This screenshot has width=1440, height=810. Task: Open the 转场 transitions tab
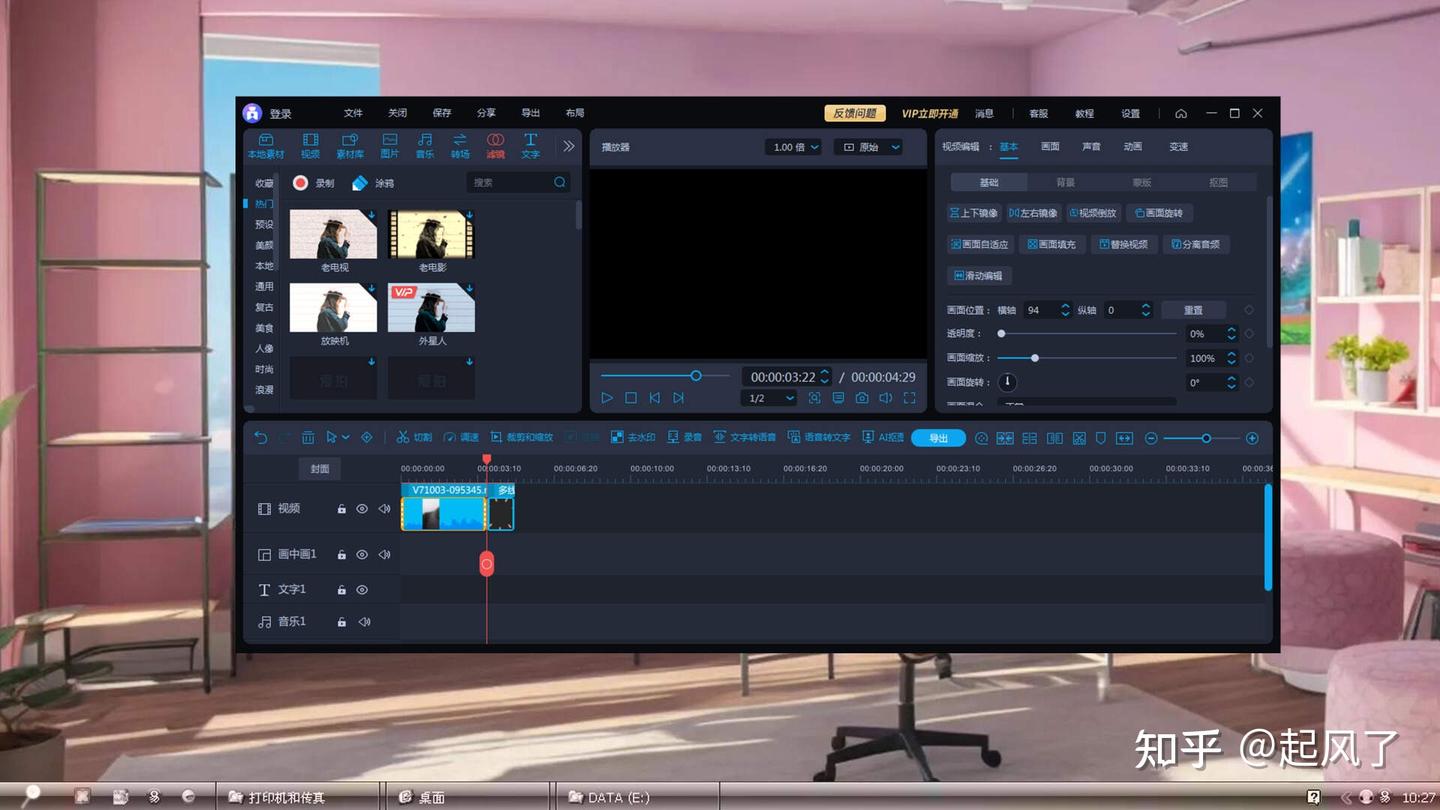point(460,146)
